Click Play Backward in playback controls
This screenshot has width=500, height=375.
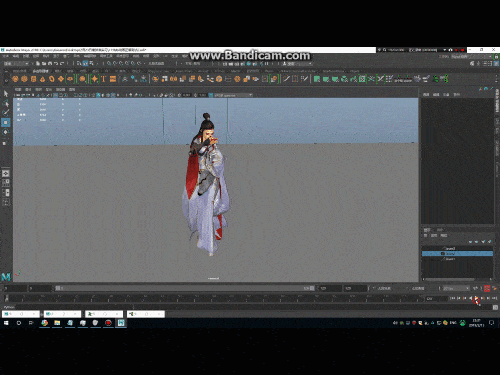[471, 298]
